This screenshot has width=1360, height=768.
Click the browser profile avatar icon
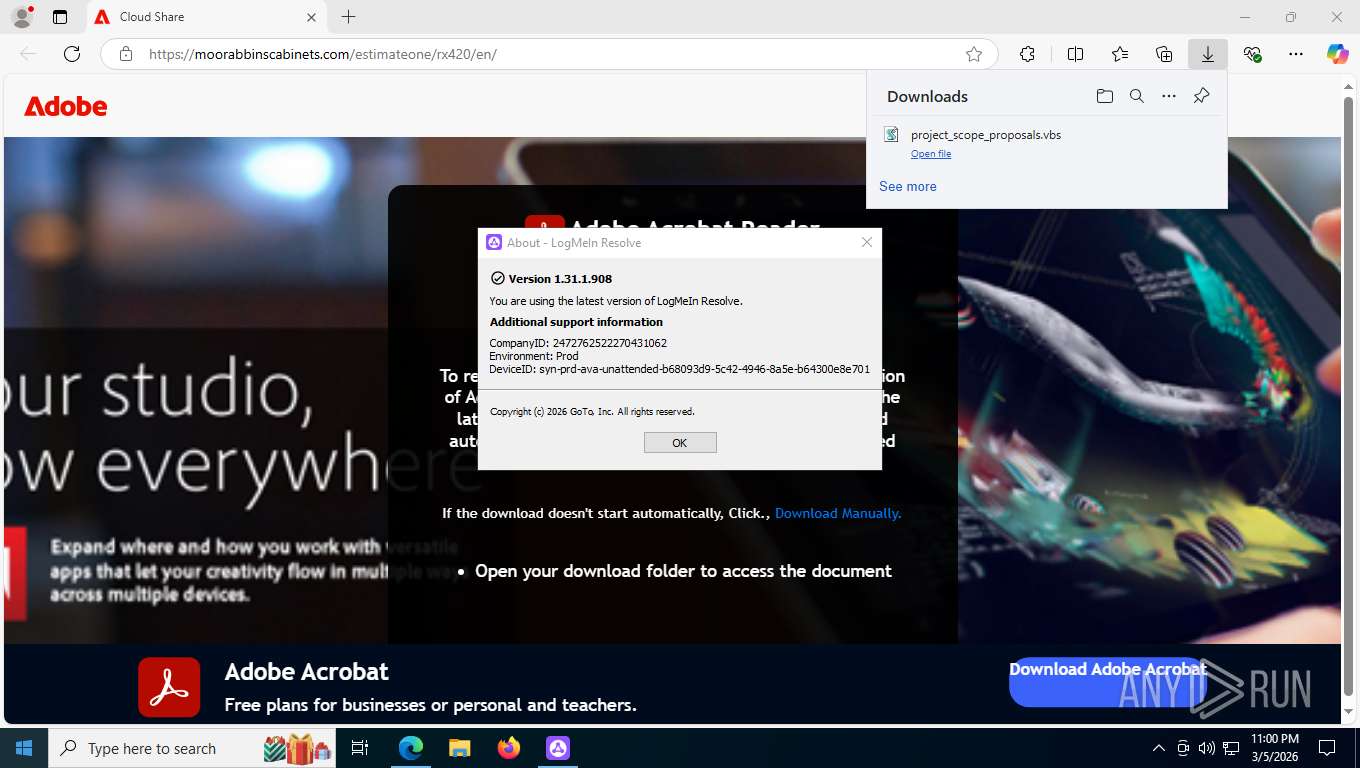[x=21, y=17]
